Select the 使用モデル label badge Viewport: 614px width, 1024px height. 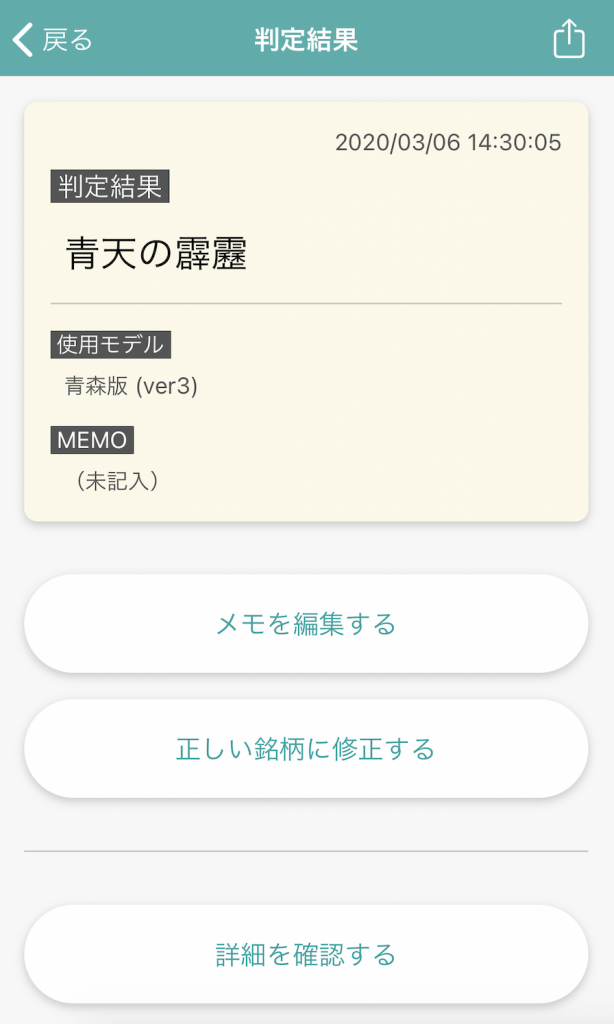[x=111, y=345]
